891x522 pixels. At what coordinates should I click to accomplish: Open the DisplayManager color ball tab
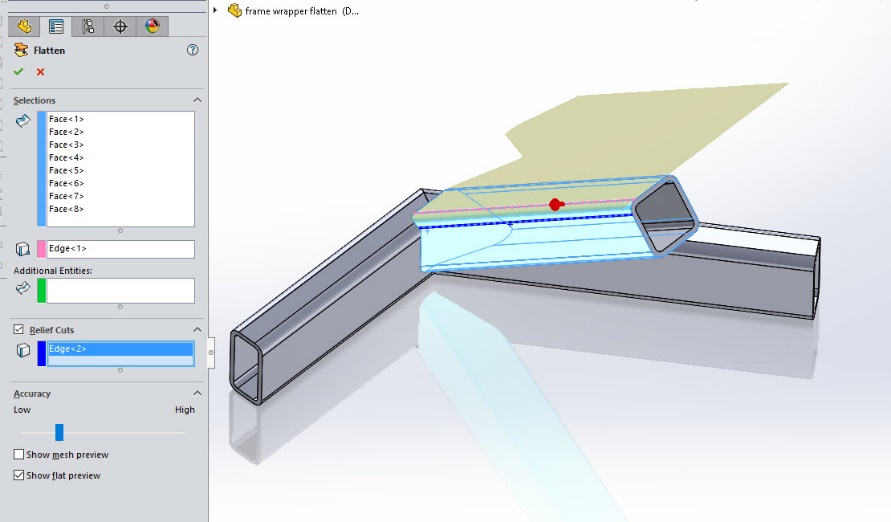[152, 26]
